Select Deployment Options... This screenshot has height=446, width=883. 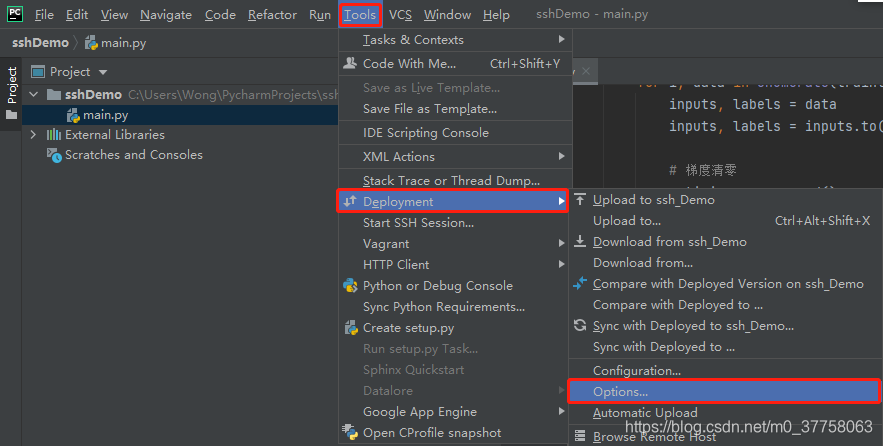tap(724, 391)
